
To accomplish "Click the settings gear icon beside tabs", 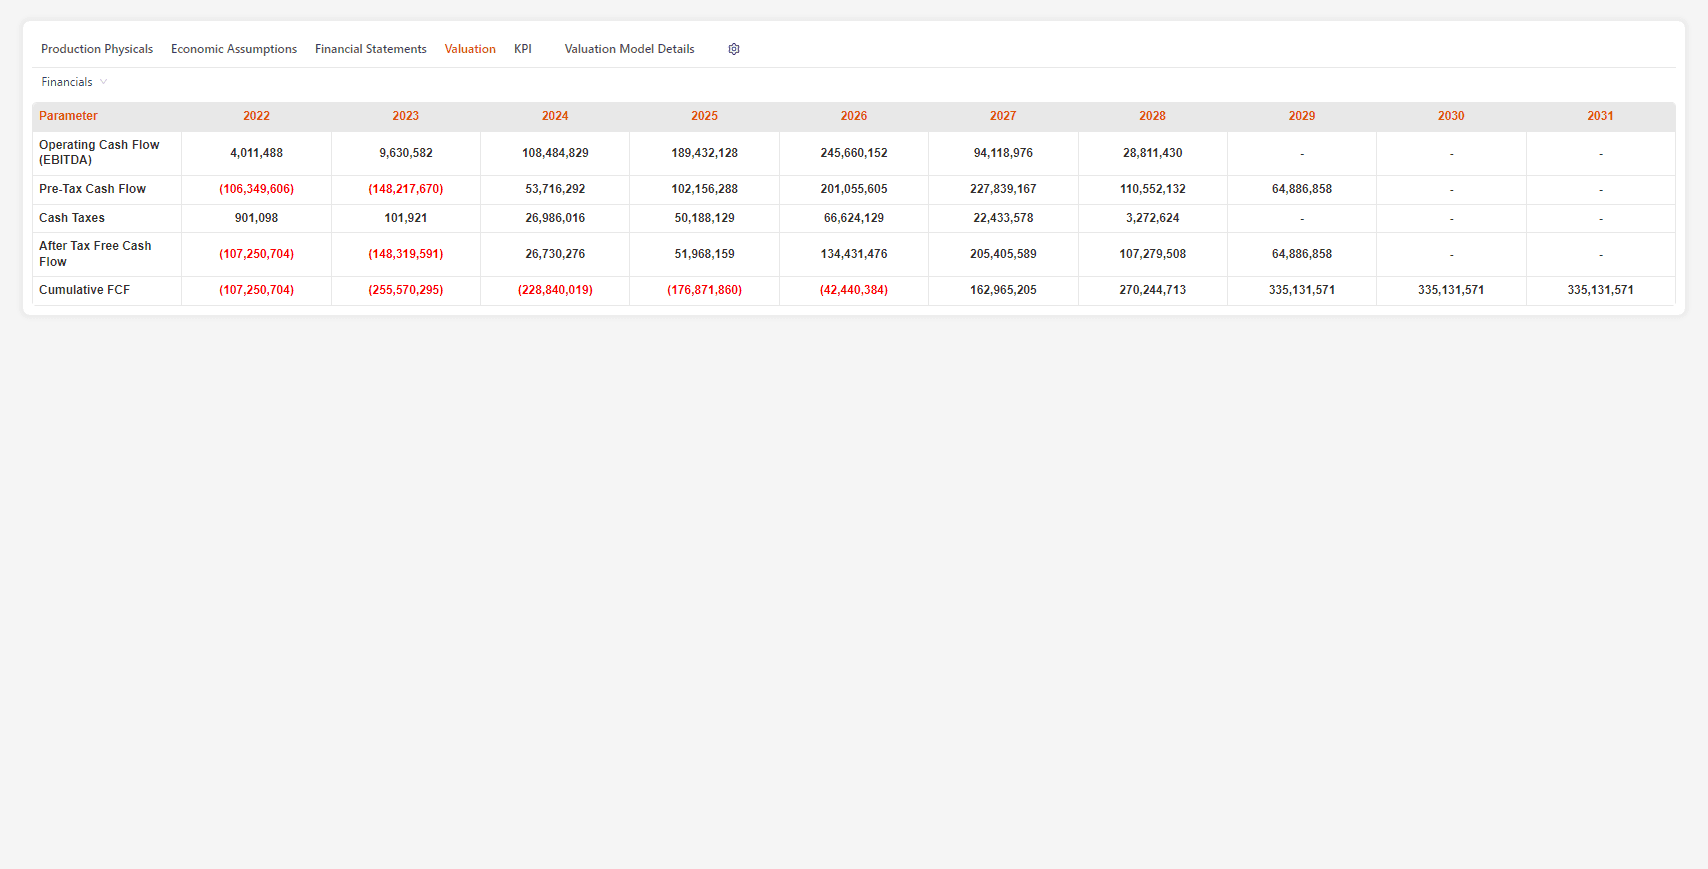I will point(734,49).
